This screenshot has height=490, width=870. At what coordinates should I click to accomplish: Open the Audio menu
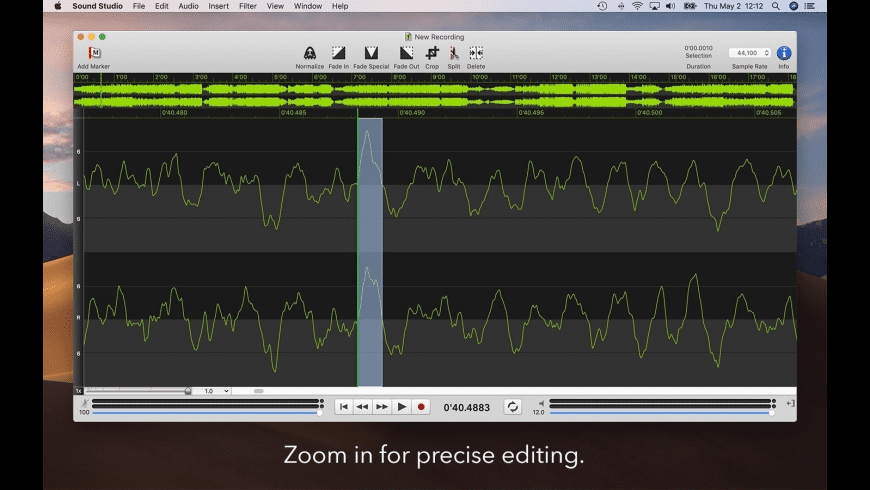pos(188,6)
